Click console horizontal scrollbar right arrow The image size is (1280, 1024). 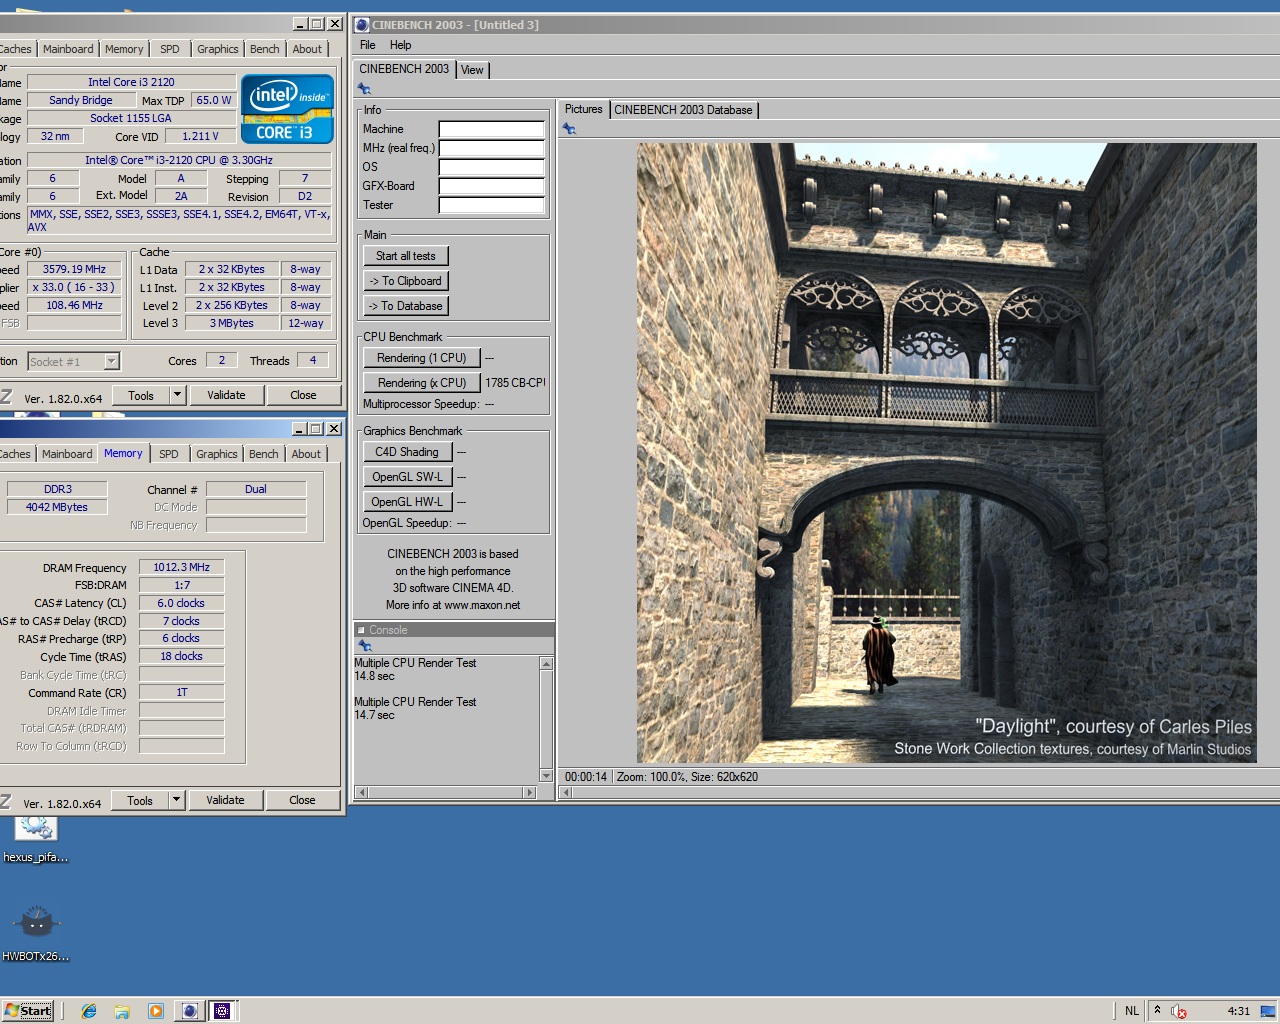pos(530,793)
